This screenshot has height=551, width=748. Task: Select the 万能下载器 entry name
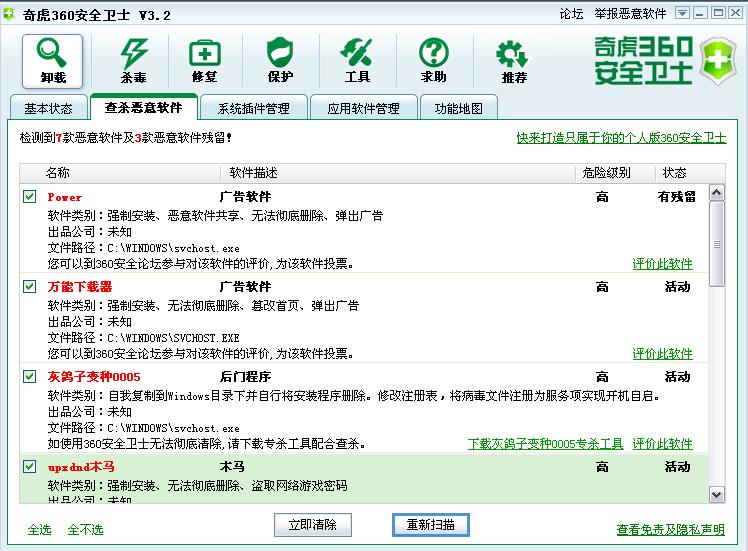tap(80, 287)
